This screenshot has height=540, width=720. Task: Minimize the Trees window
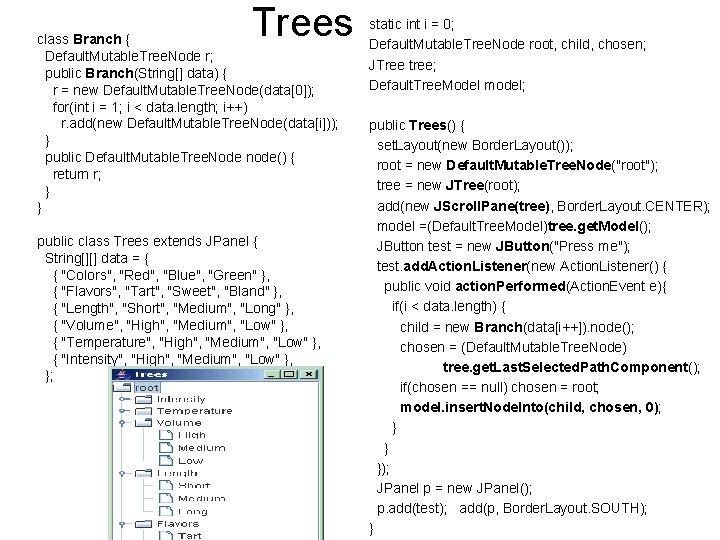tap(272, 374)
